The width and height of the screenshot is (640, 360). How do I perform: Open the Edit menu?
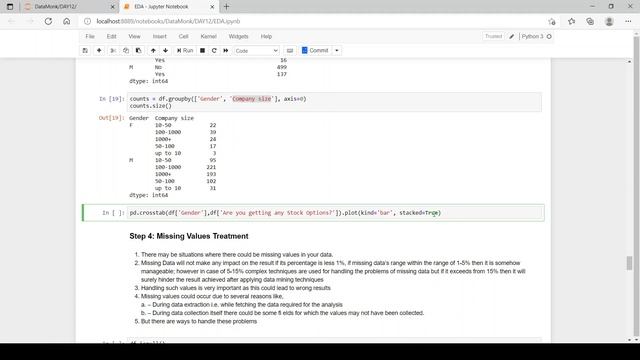click(x=111, y=36)
